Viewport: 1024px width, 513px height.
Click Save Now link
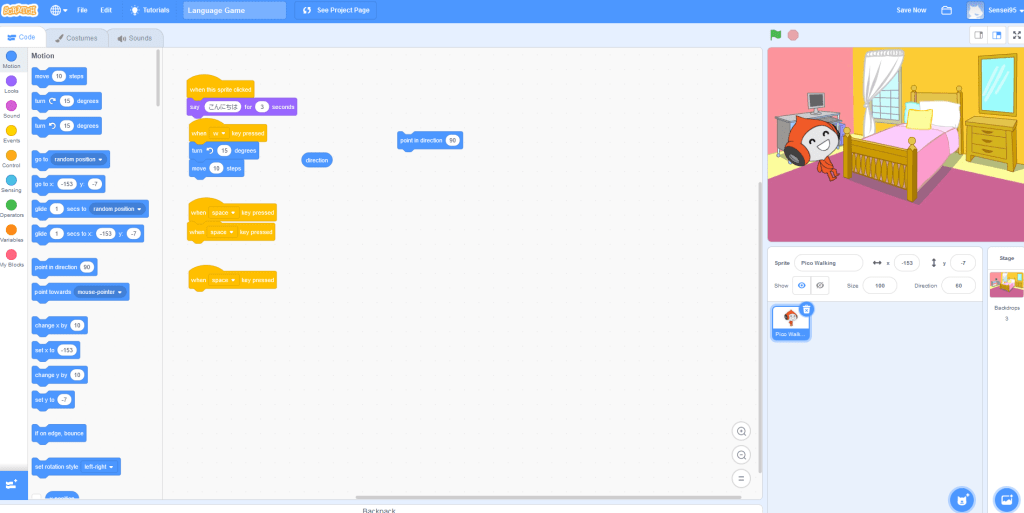coord(910,10)
